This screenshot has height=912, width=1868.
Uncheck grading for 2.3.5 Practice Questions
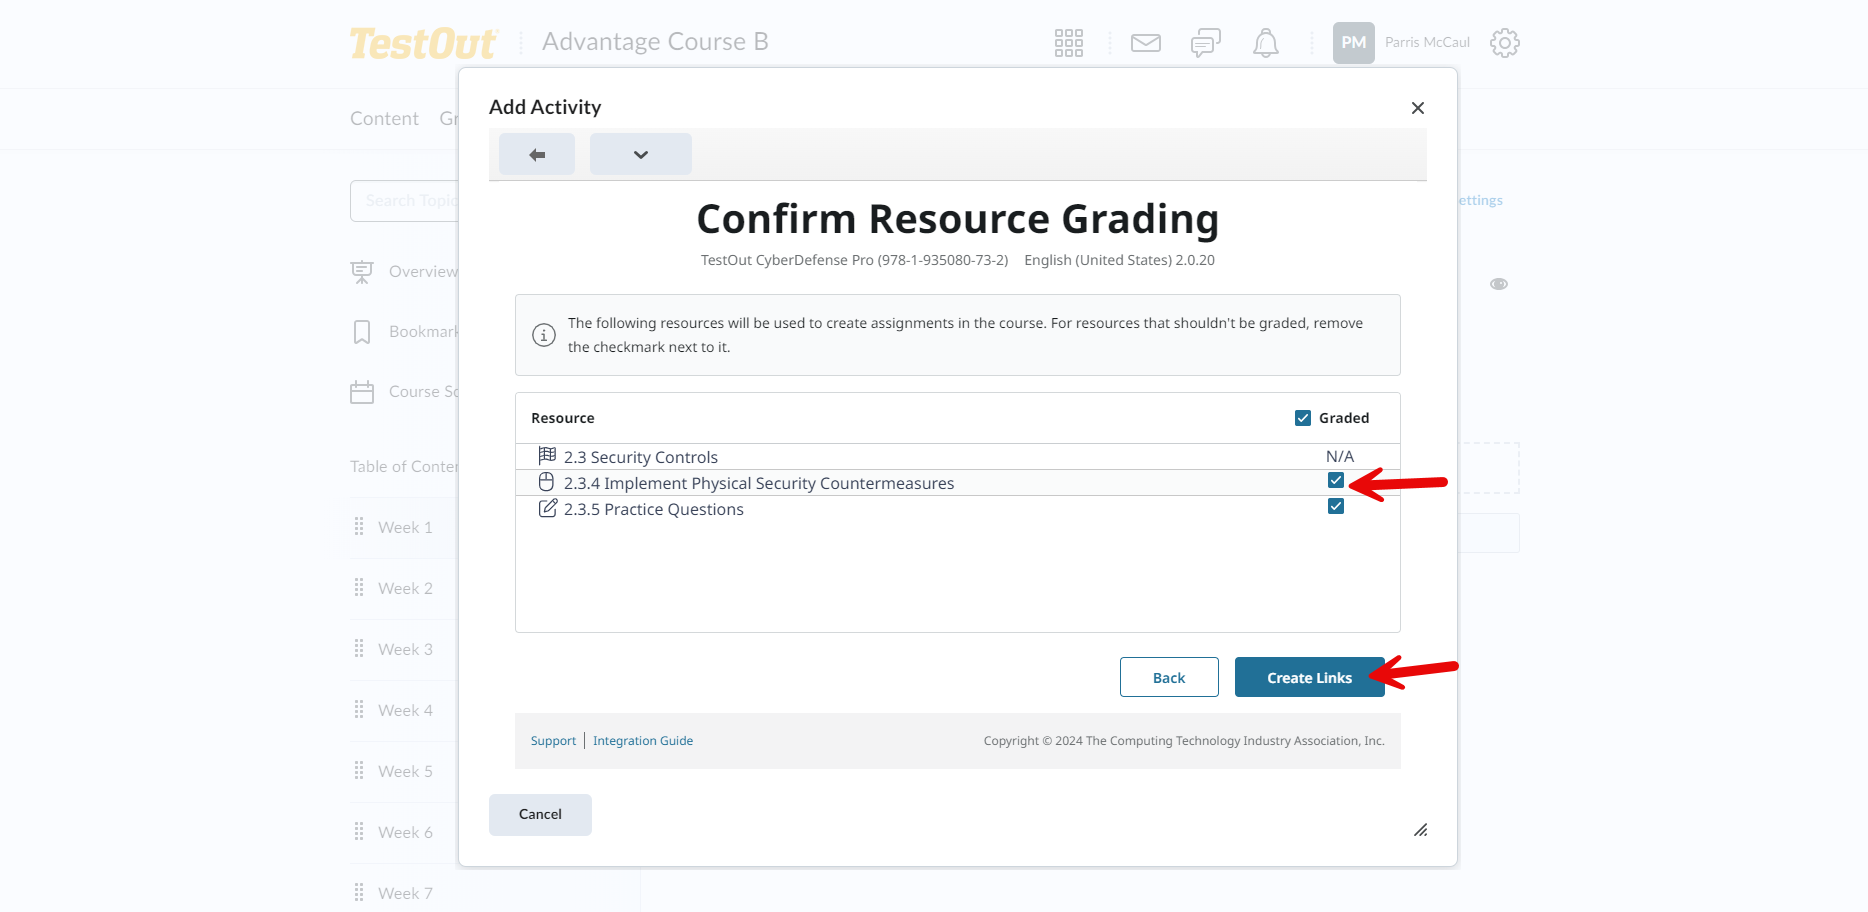[1336, 506]
